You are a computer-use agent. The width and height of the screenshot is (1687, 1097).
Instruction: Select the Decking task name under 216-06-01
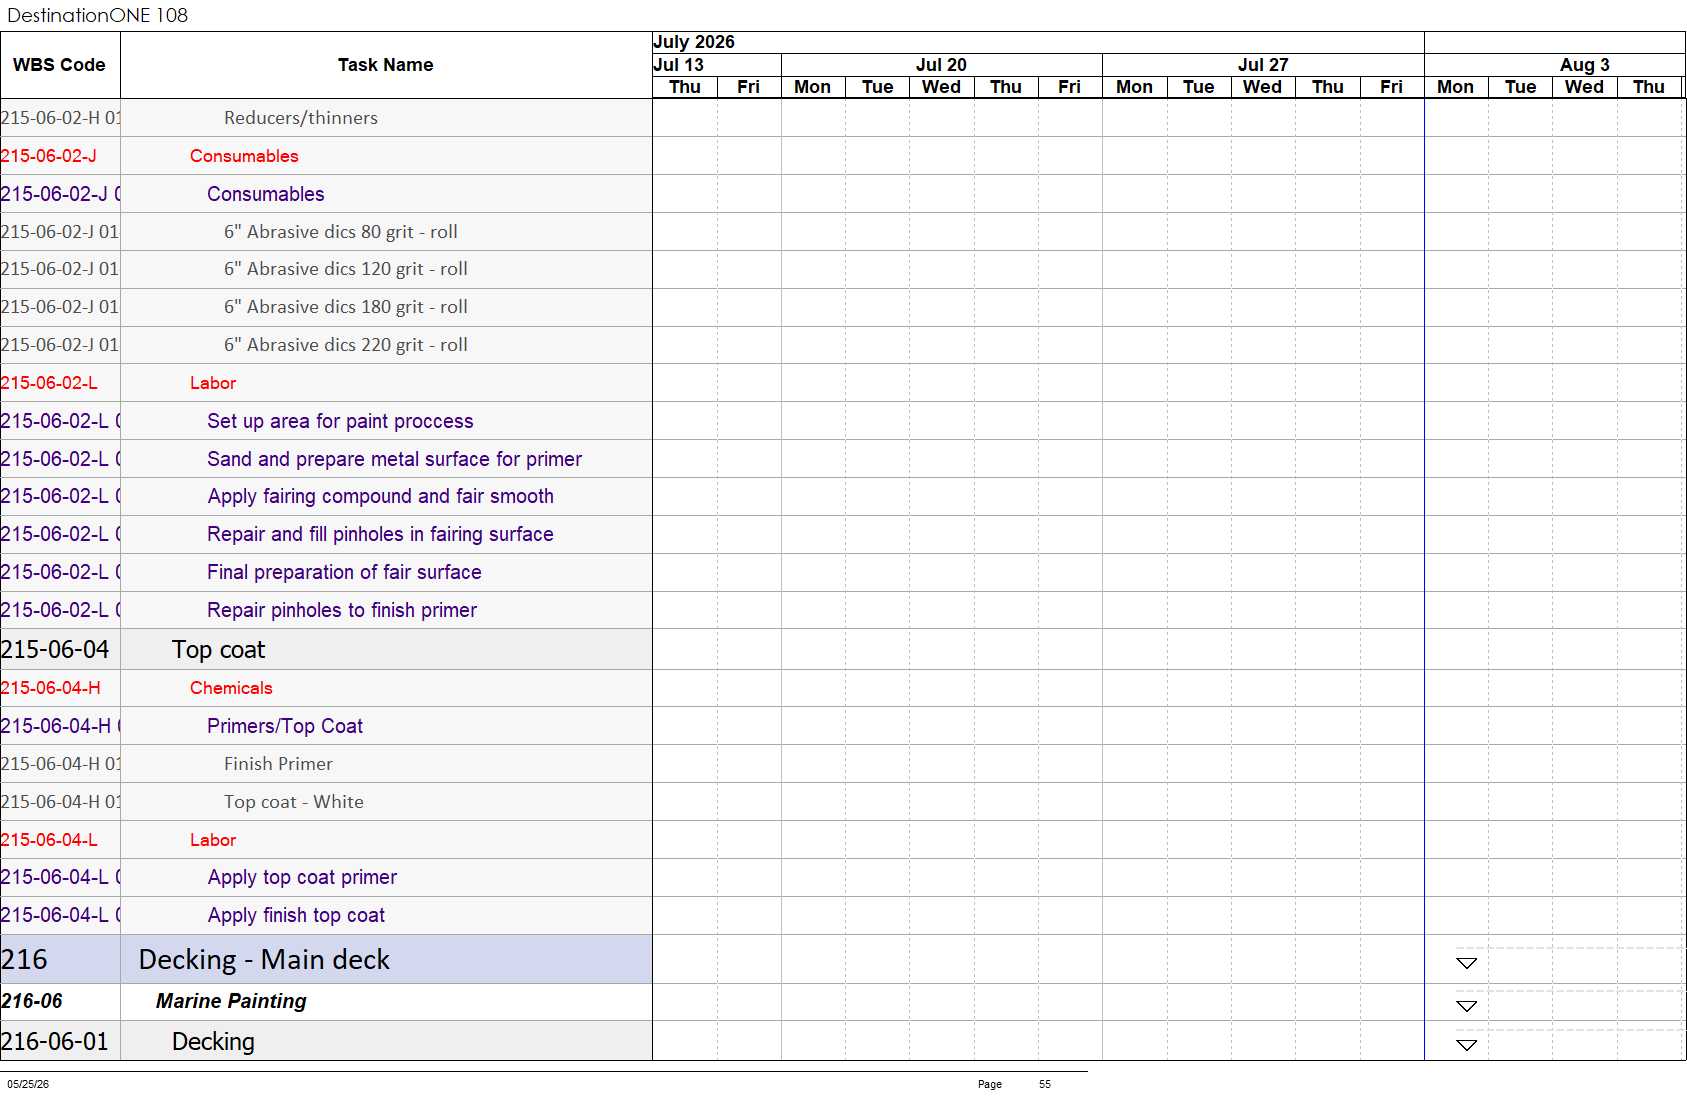click(x=213, y=1042)
